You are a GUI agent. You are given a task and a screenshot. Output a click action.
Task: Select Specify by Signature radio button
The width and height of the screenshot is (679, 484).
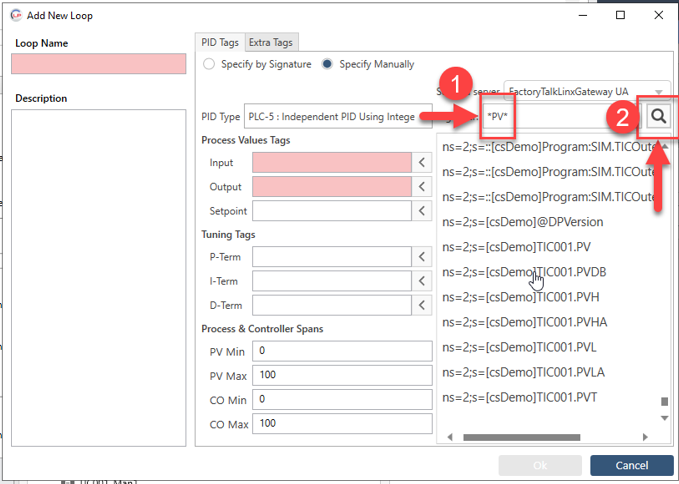(x=209, y=64)
